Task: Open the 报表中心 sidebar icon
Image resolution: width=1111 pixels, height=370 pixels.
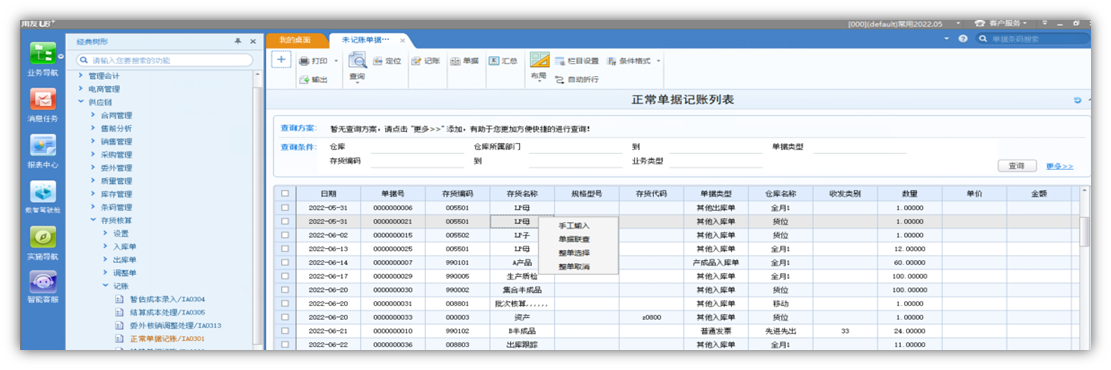Action: [43, 146]
